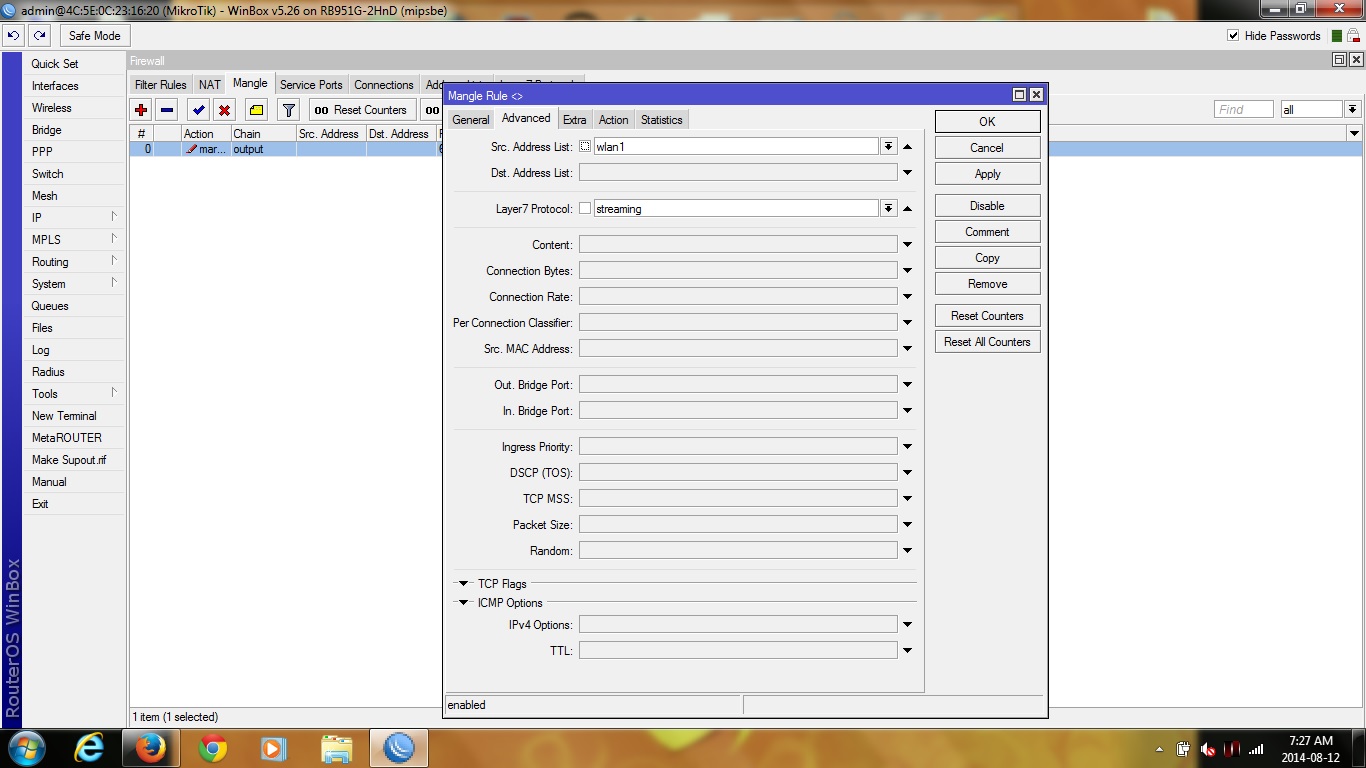Open the 'all' filter dropdown in Firewall
The width and height of the screenshot is (1366, 768).
click(1352, 109)
